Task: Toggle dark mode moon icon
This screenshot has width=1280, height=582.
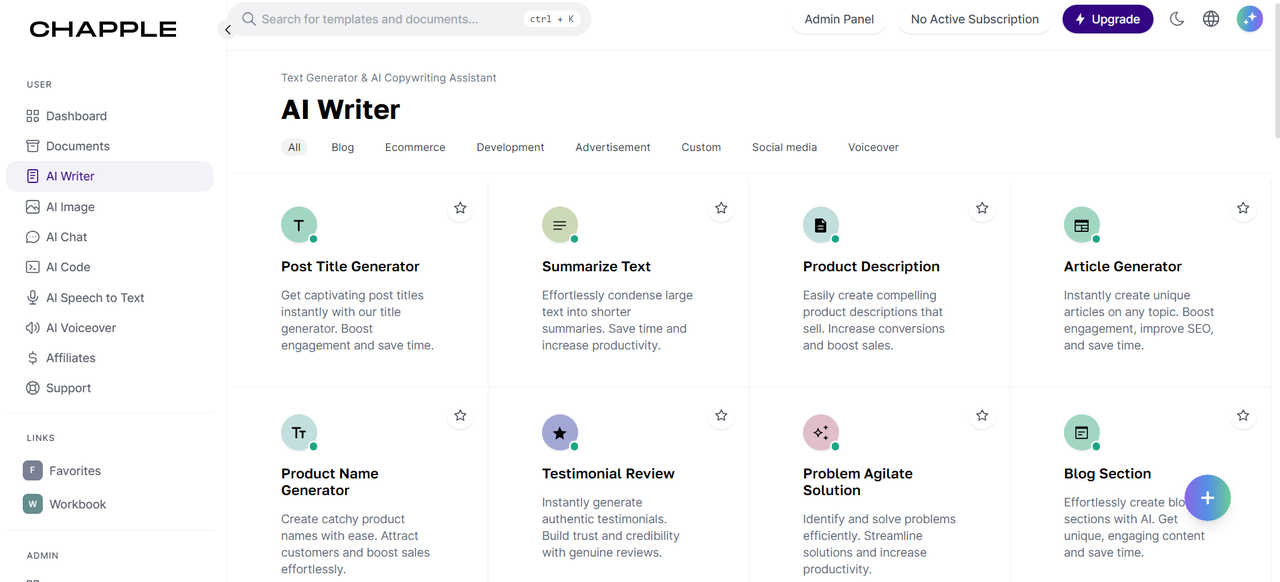Action: click(1177, 19)
